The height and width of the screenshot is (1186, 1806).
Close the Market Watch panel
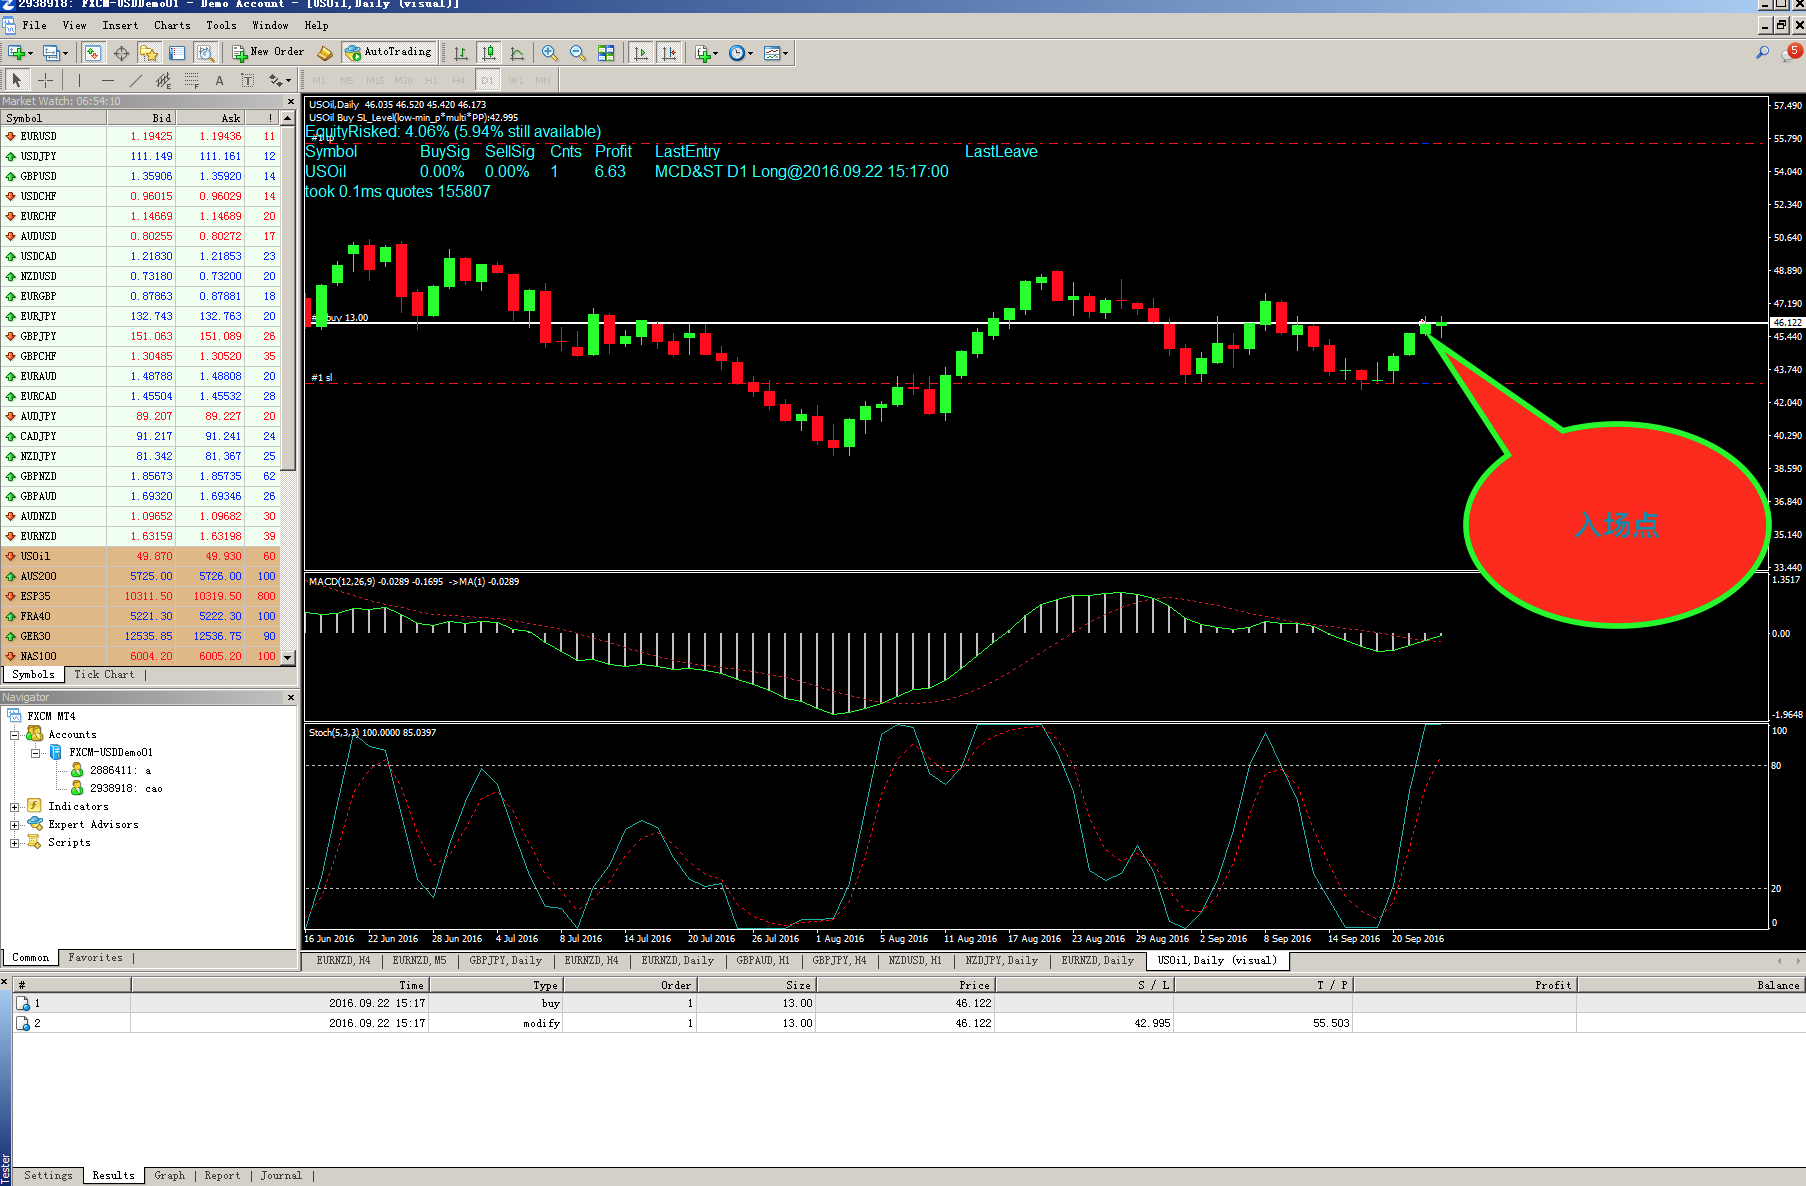(291, 101)
